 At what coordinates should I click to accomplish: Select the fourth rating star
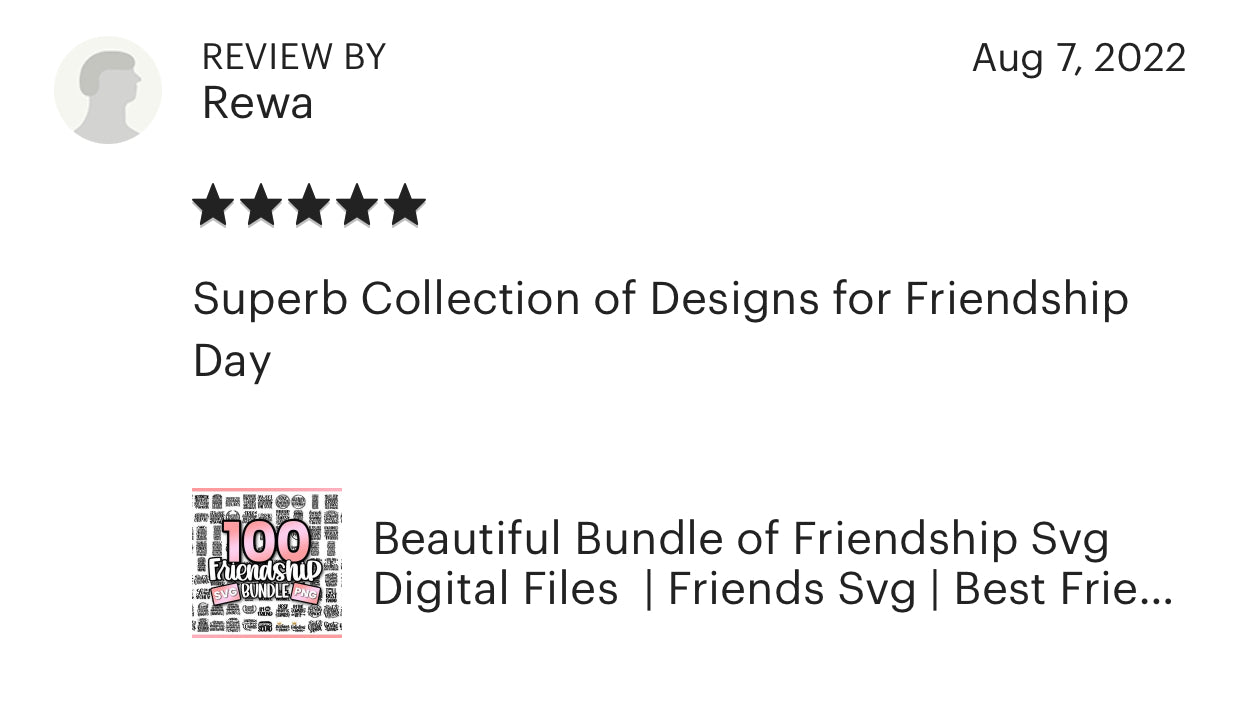pyautogui.click(x=357, y=206)
